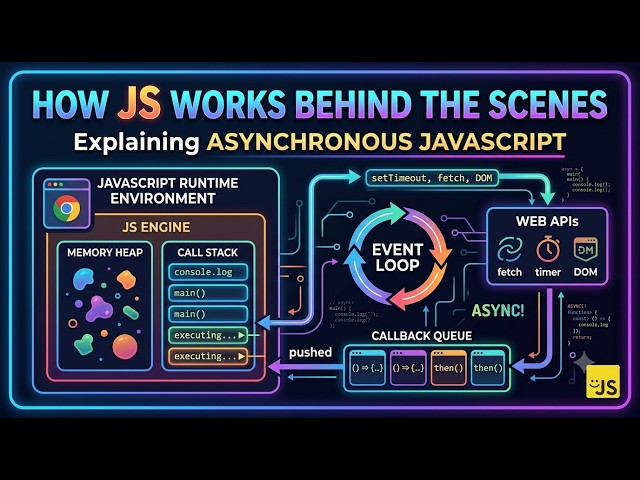
Task: Click the setTimeout, fetch, DOM pill label
Action: 432,178
